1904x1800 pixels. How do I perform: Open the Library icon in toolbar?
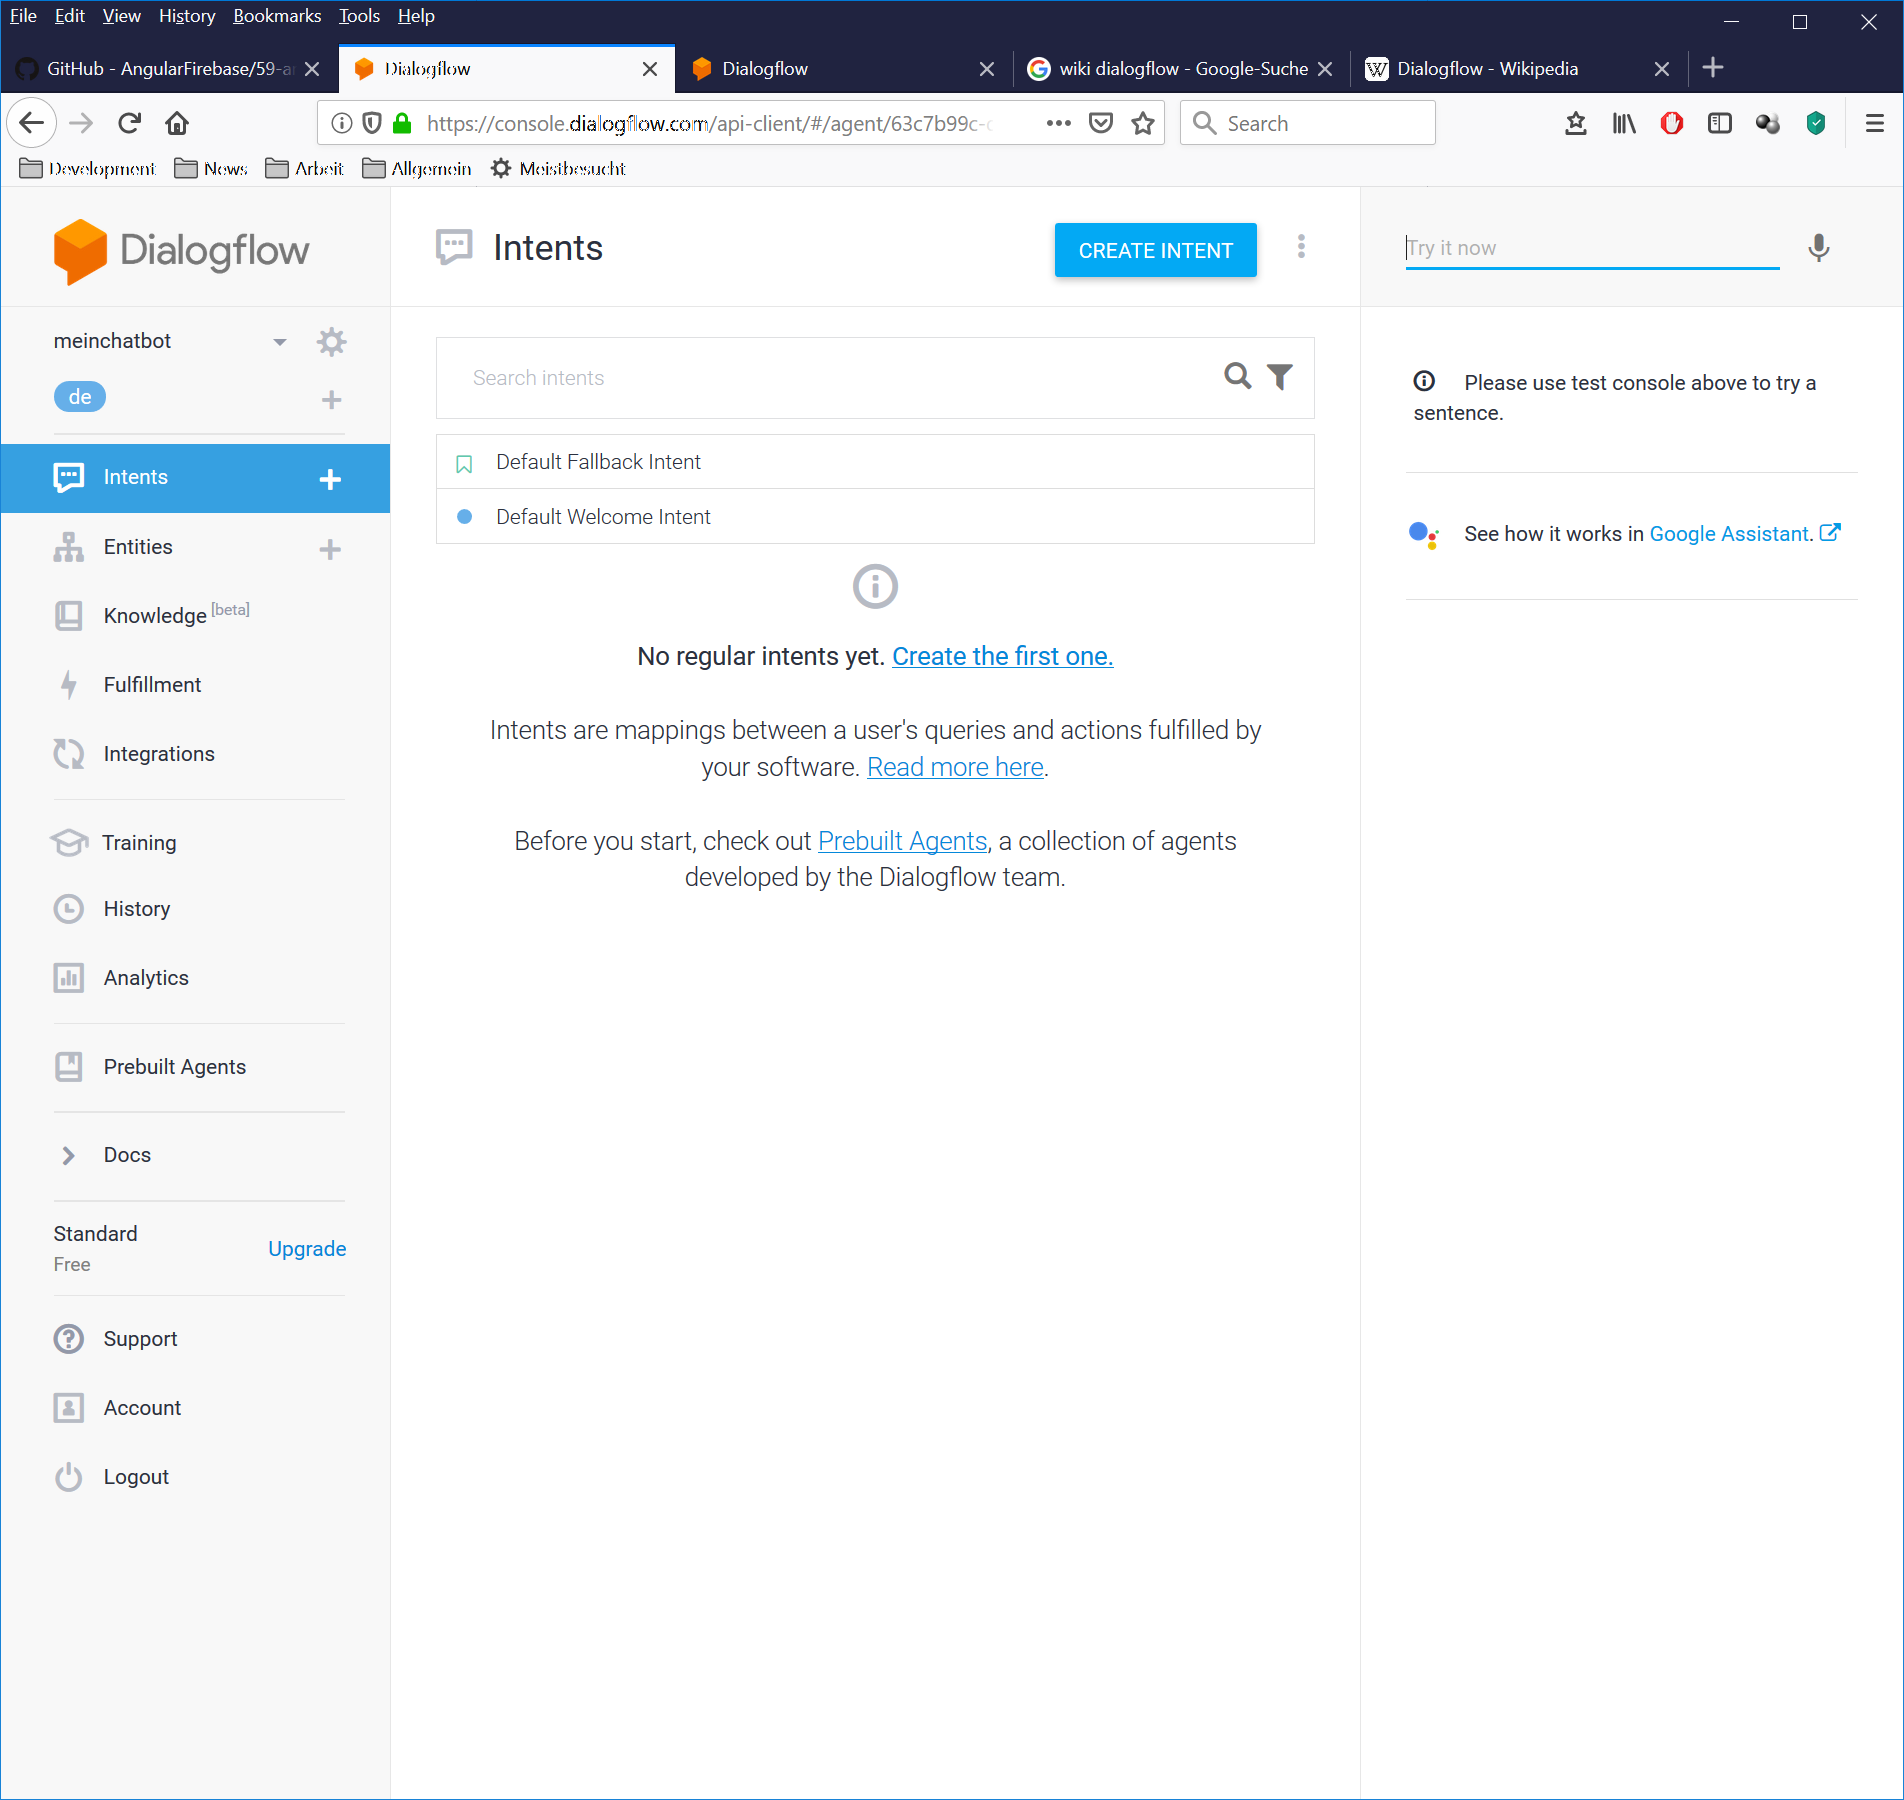click(x=1624, y=123)
